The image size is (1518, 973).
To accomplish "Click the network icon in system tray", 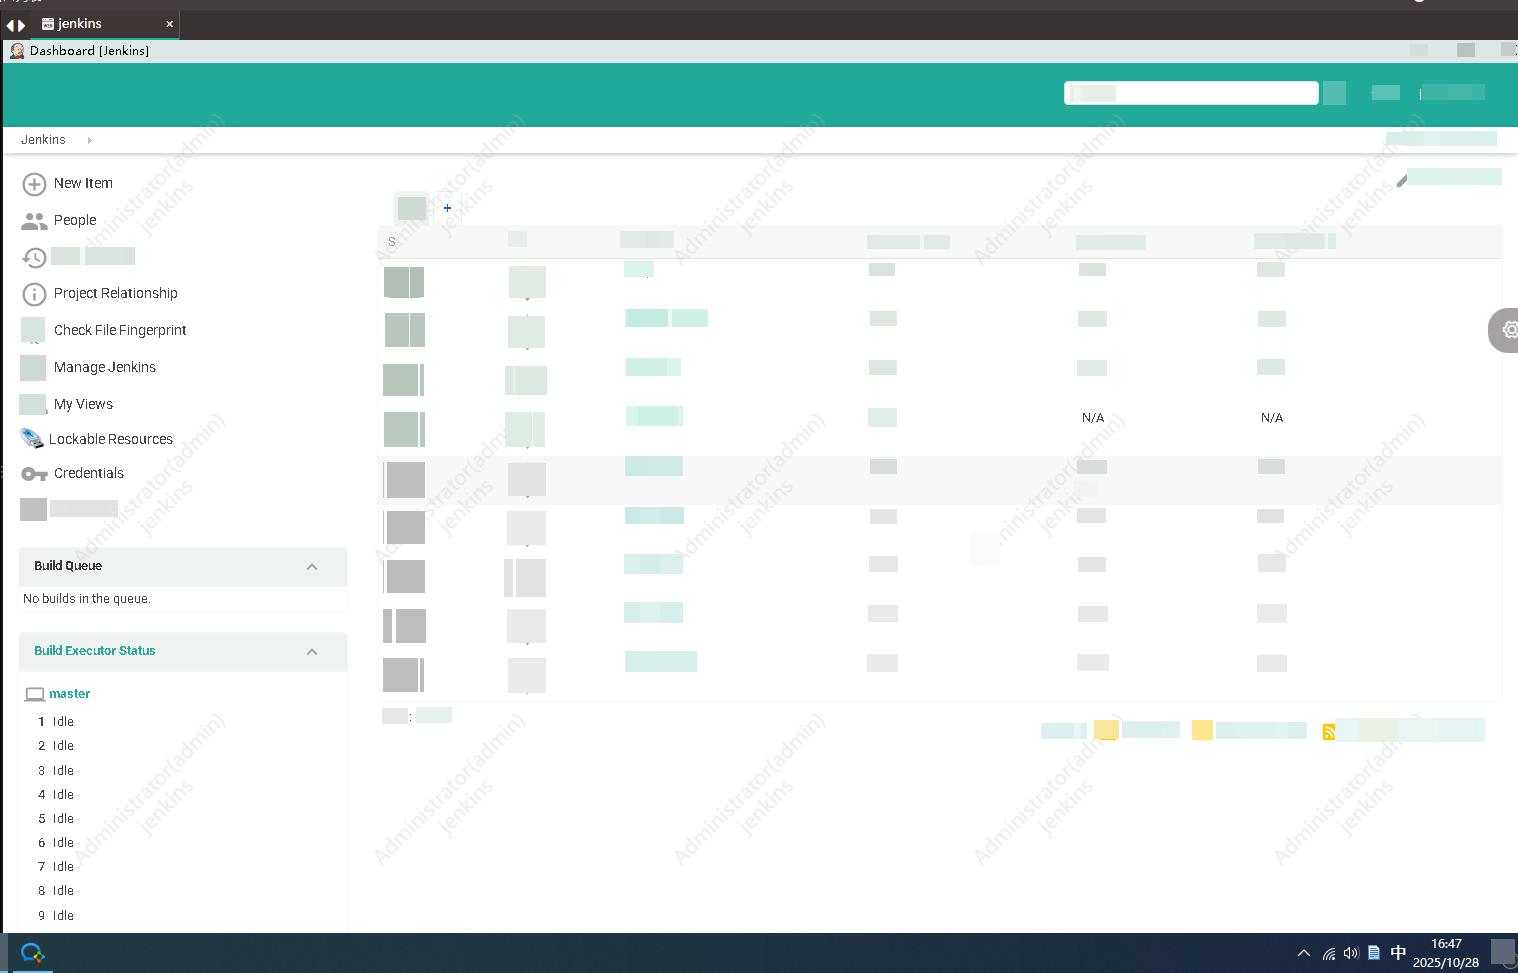I will pos(1329,954).
